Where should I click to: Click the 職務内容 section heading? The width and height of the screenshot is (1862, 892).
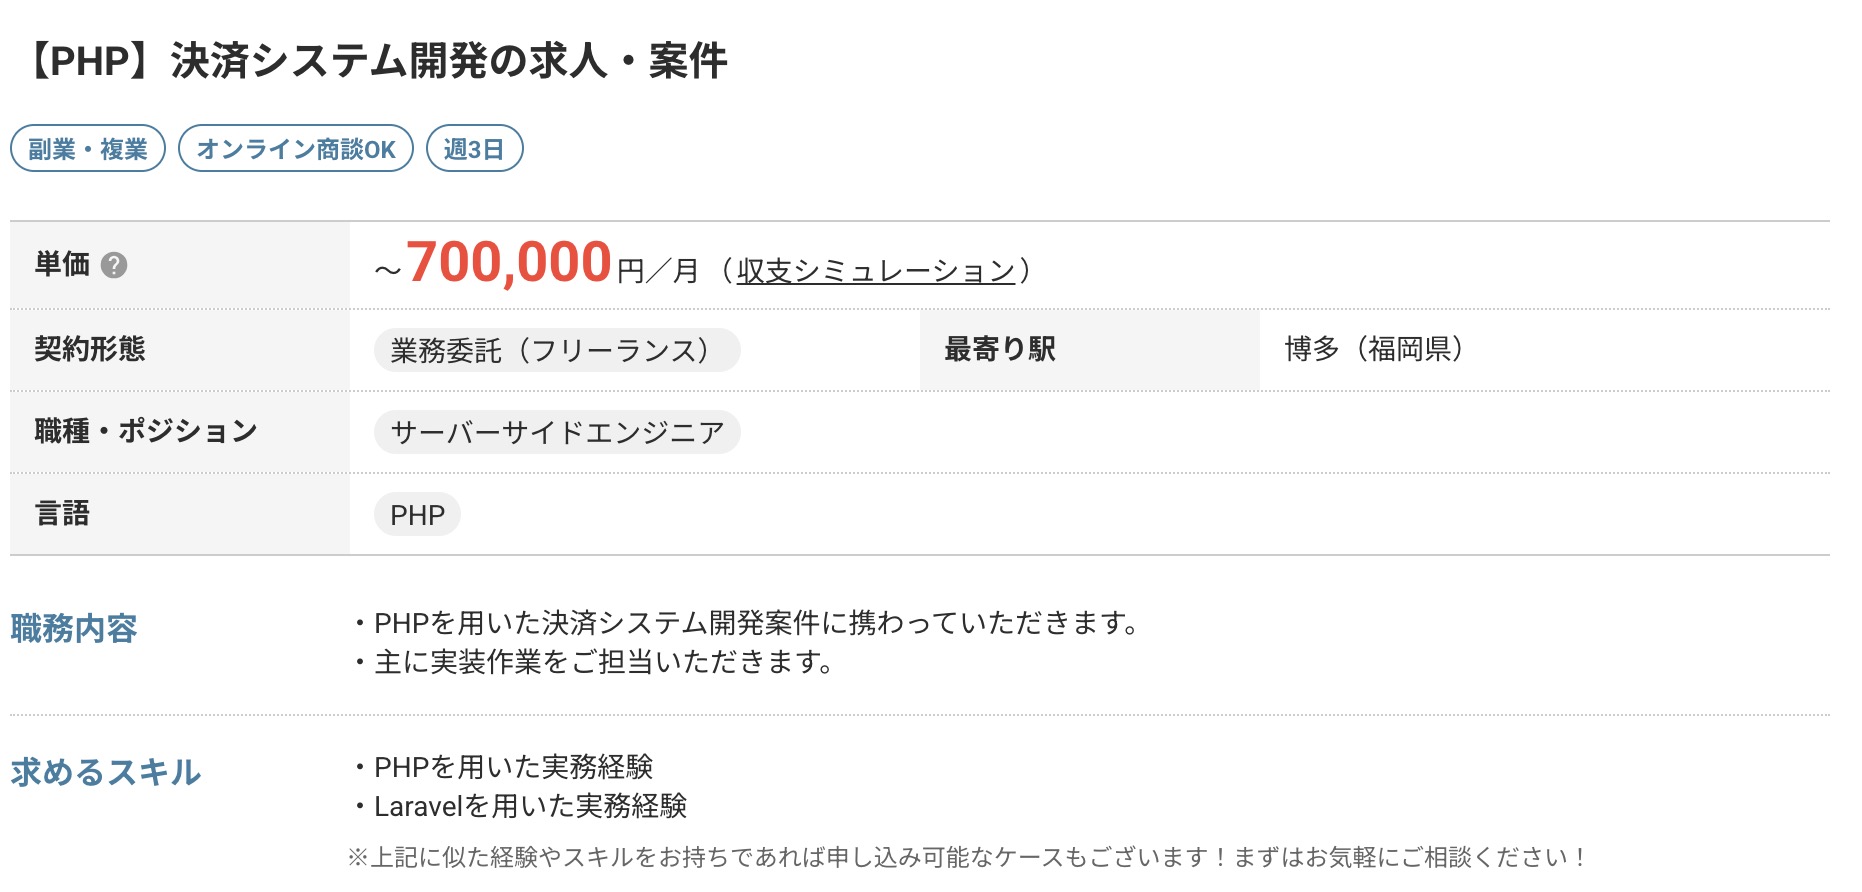click(x=74, y=628)
